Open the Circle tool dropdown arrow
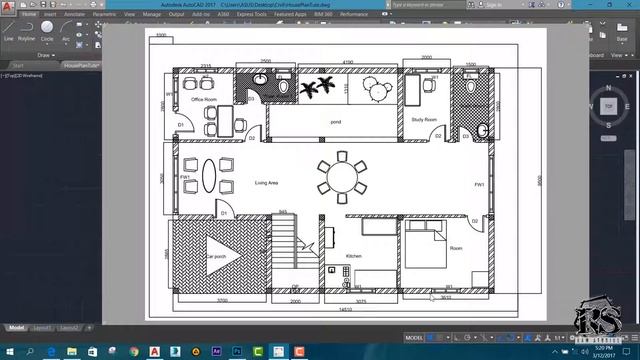The image size is (640, 360). point(47,44)
